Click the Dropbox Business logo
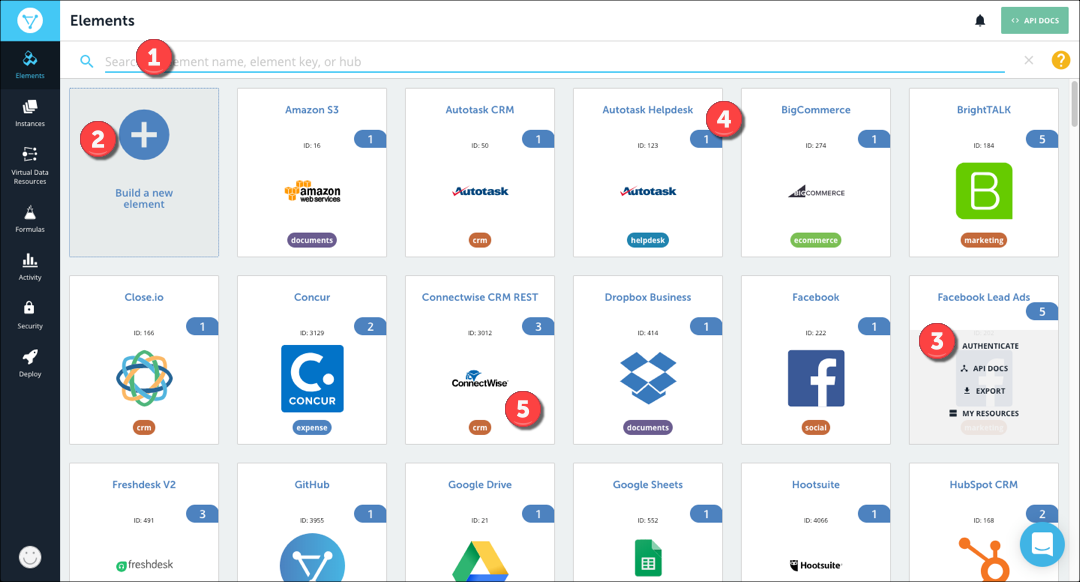1080x582 pixels. pos(648,377)
